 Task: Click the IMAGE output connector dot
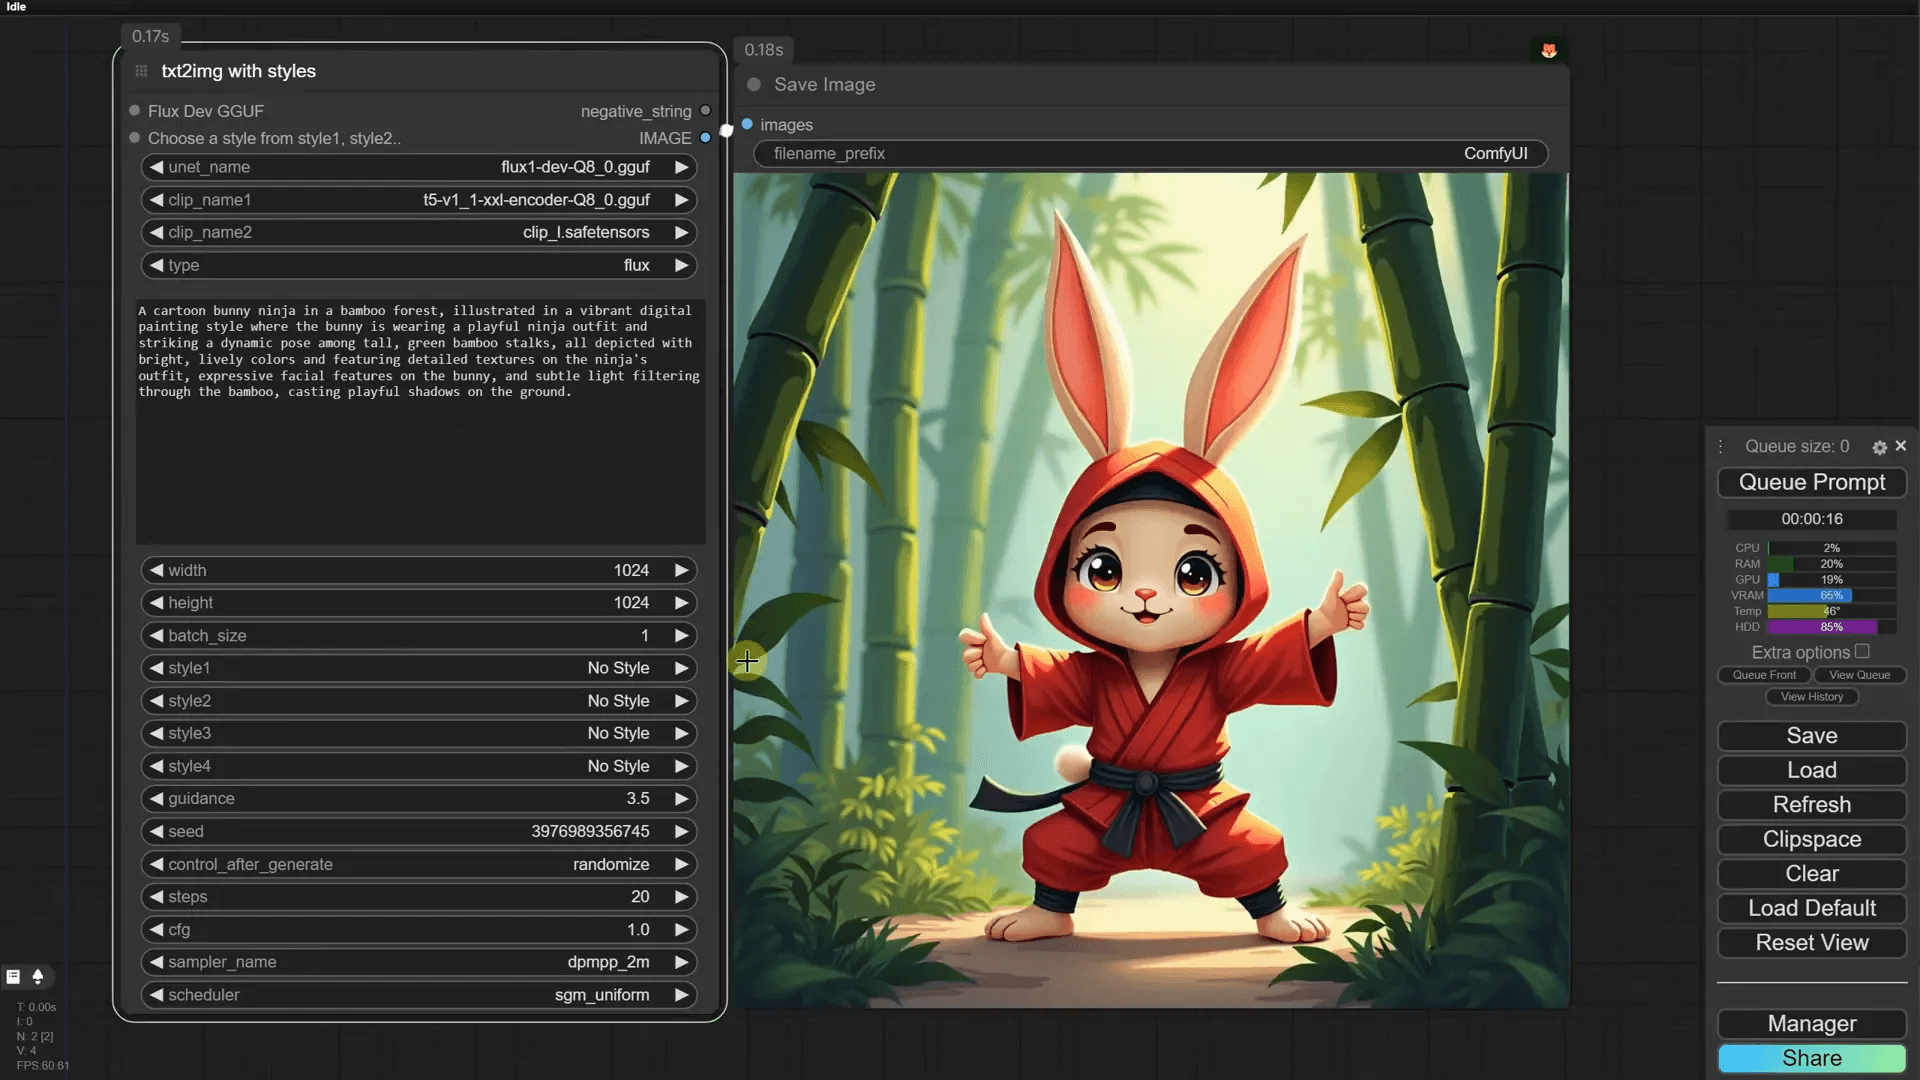705,138
